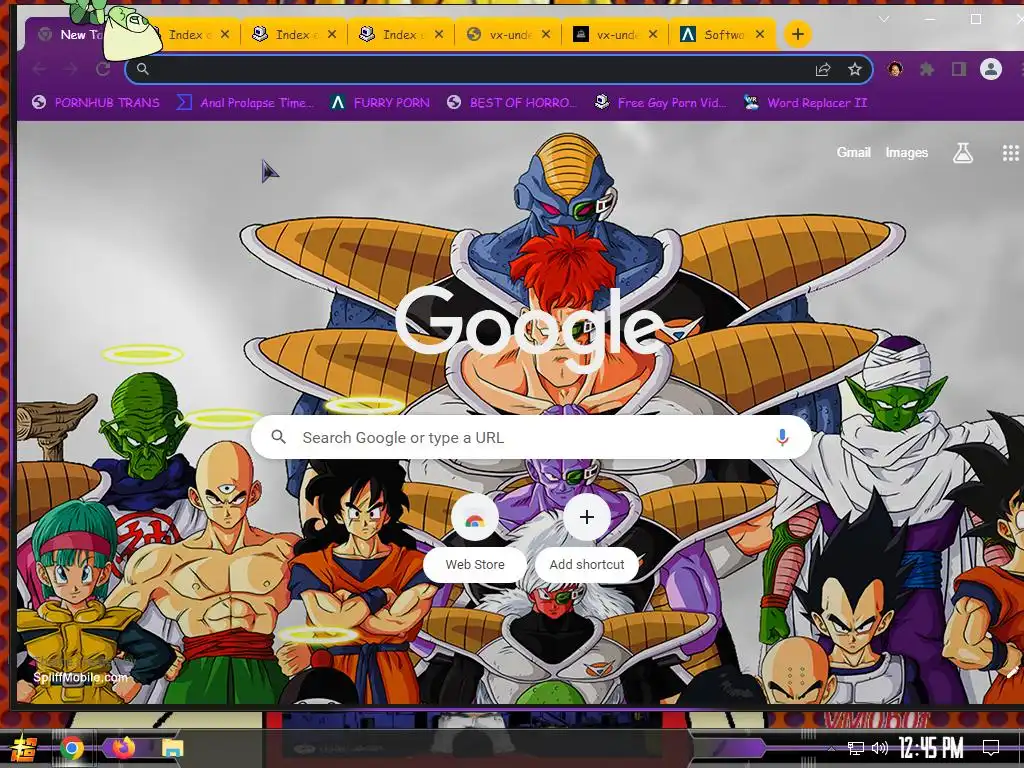
Task: Bookmark this tab with the star icon
Action: [x=854, y=69]
